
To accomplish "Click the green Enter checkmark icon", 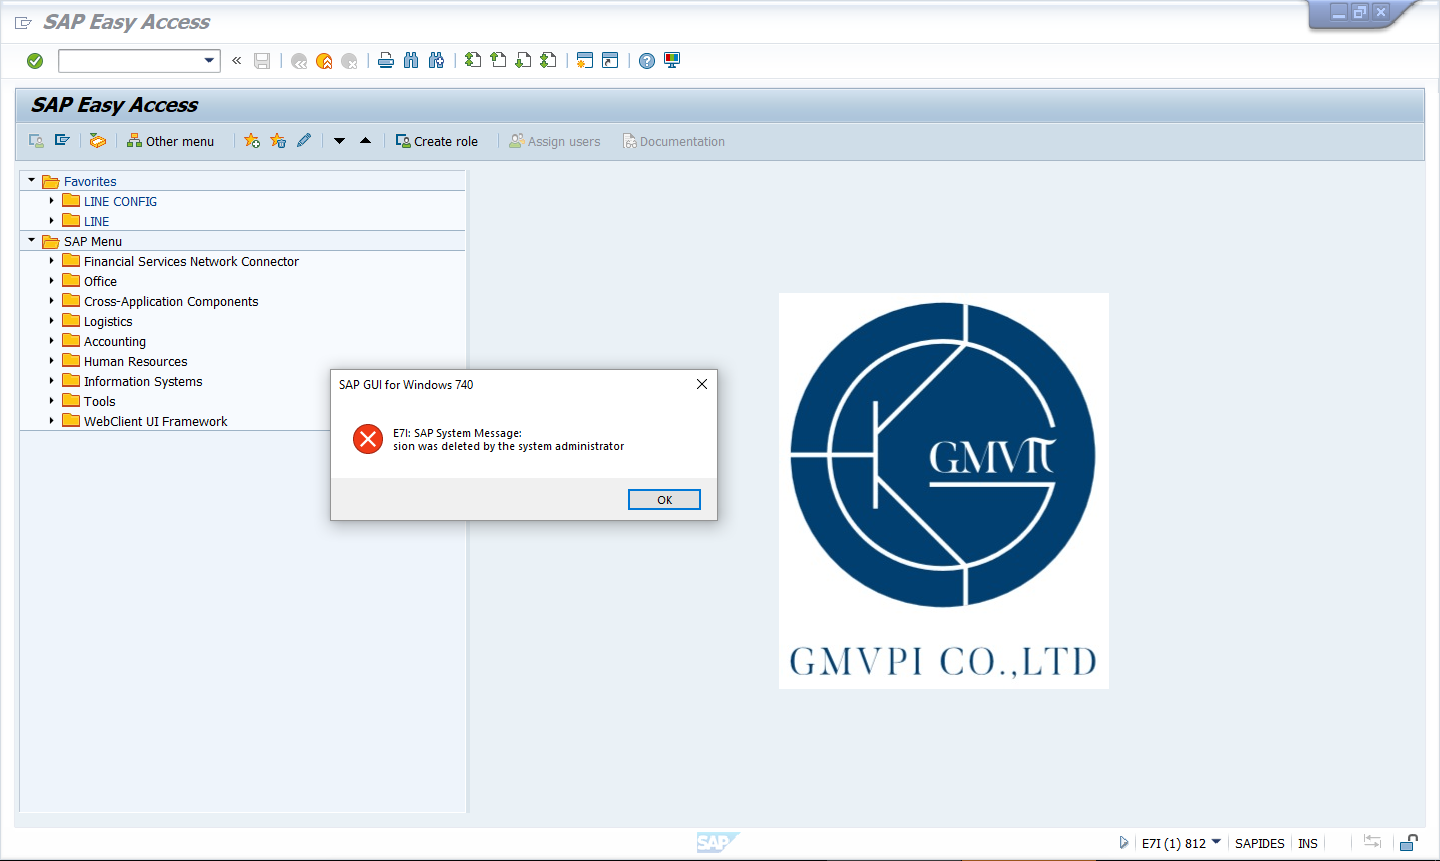I will click(35, 61).
